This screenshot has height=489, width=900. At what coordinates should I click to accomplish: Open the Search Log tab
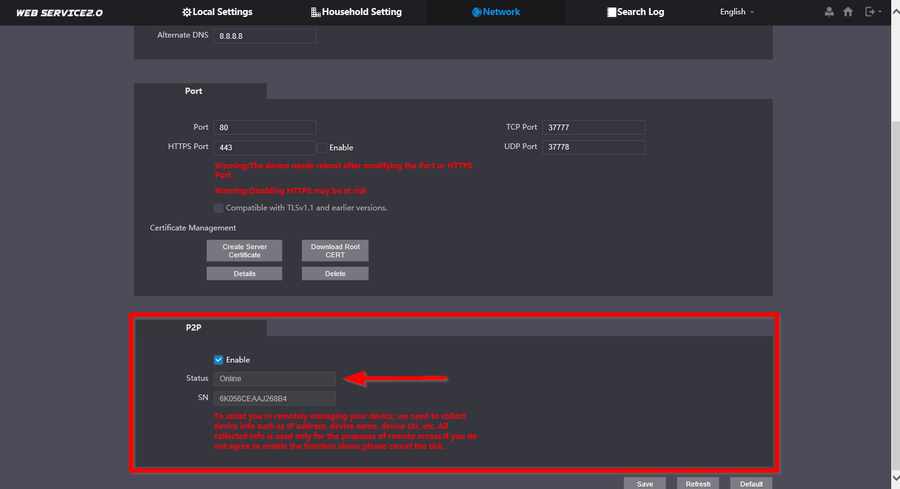pos(635,12)
